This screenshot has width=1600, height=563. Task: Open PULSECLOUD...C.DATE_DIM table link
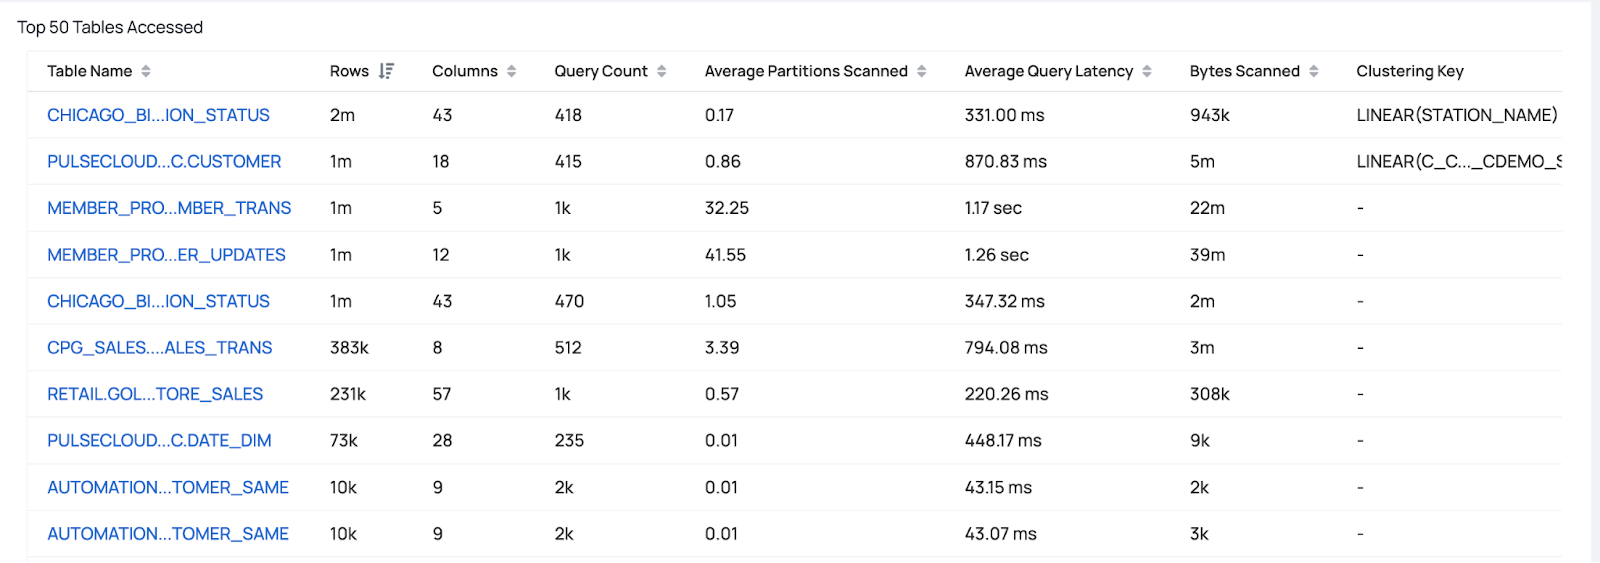pyautogui.click(x=159, y=440)
